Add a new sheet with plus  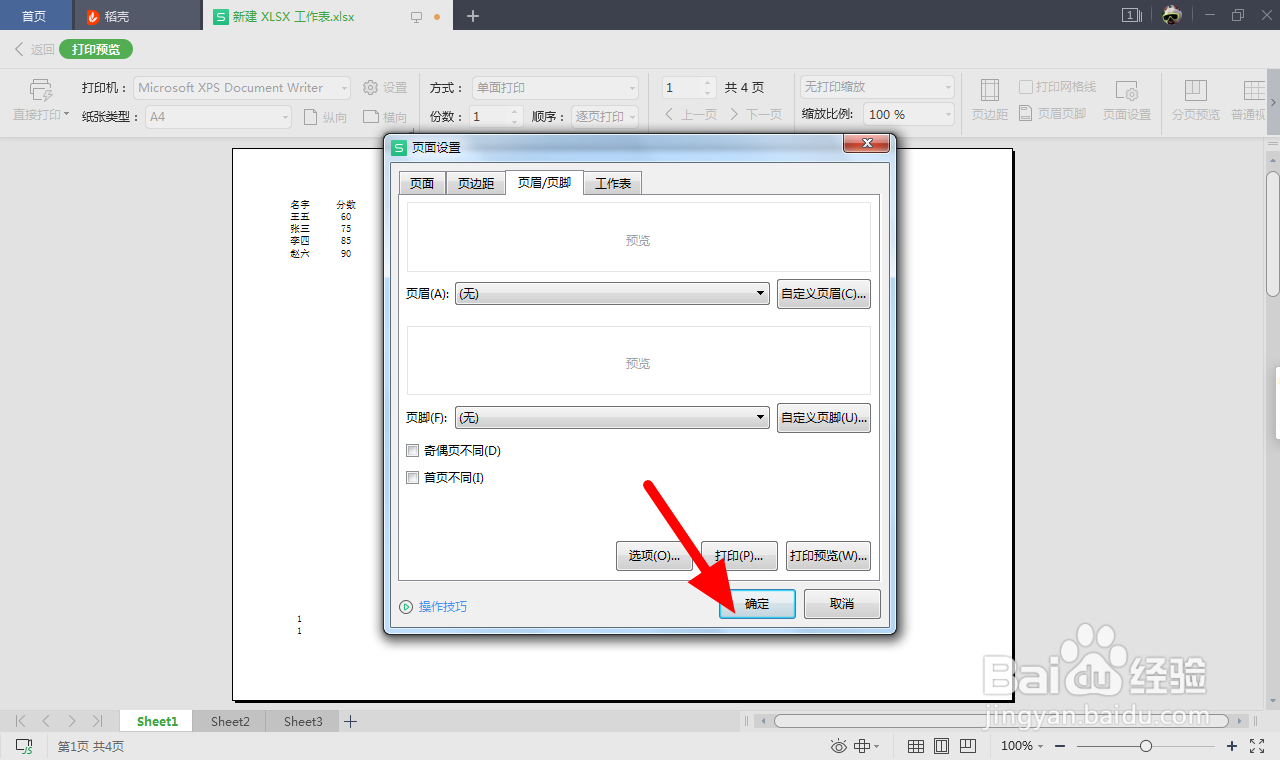click(351, 721)
